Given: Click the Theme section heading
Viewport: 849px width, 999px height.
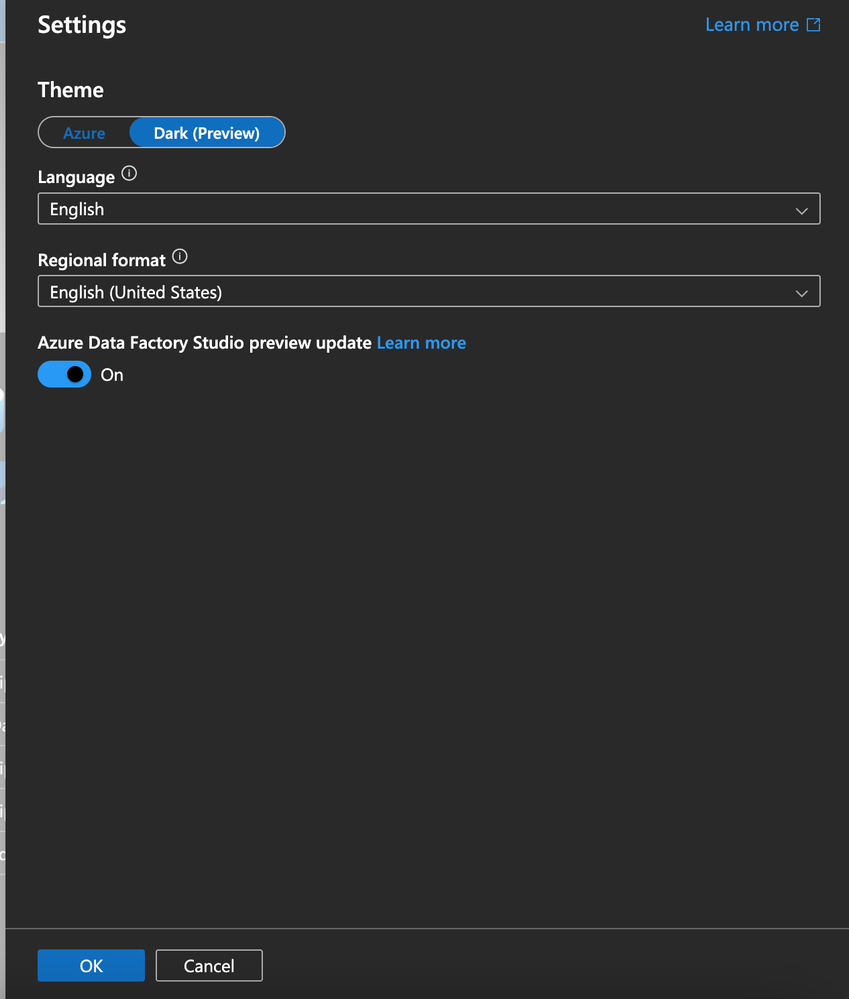Looking at the screenshot, I should (71, 90).
